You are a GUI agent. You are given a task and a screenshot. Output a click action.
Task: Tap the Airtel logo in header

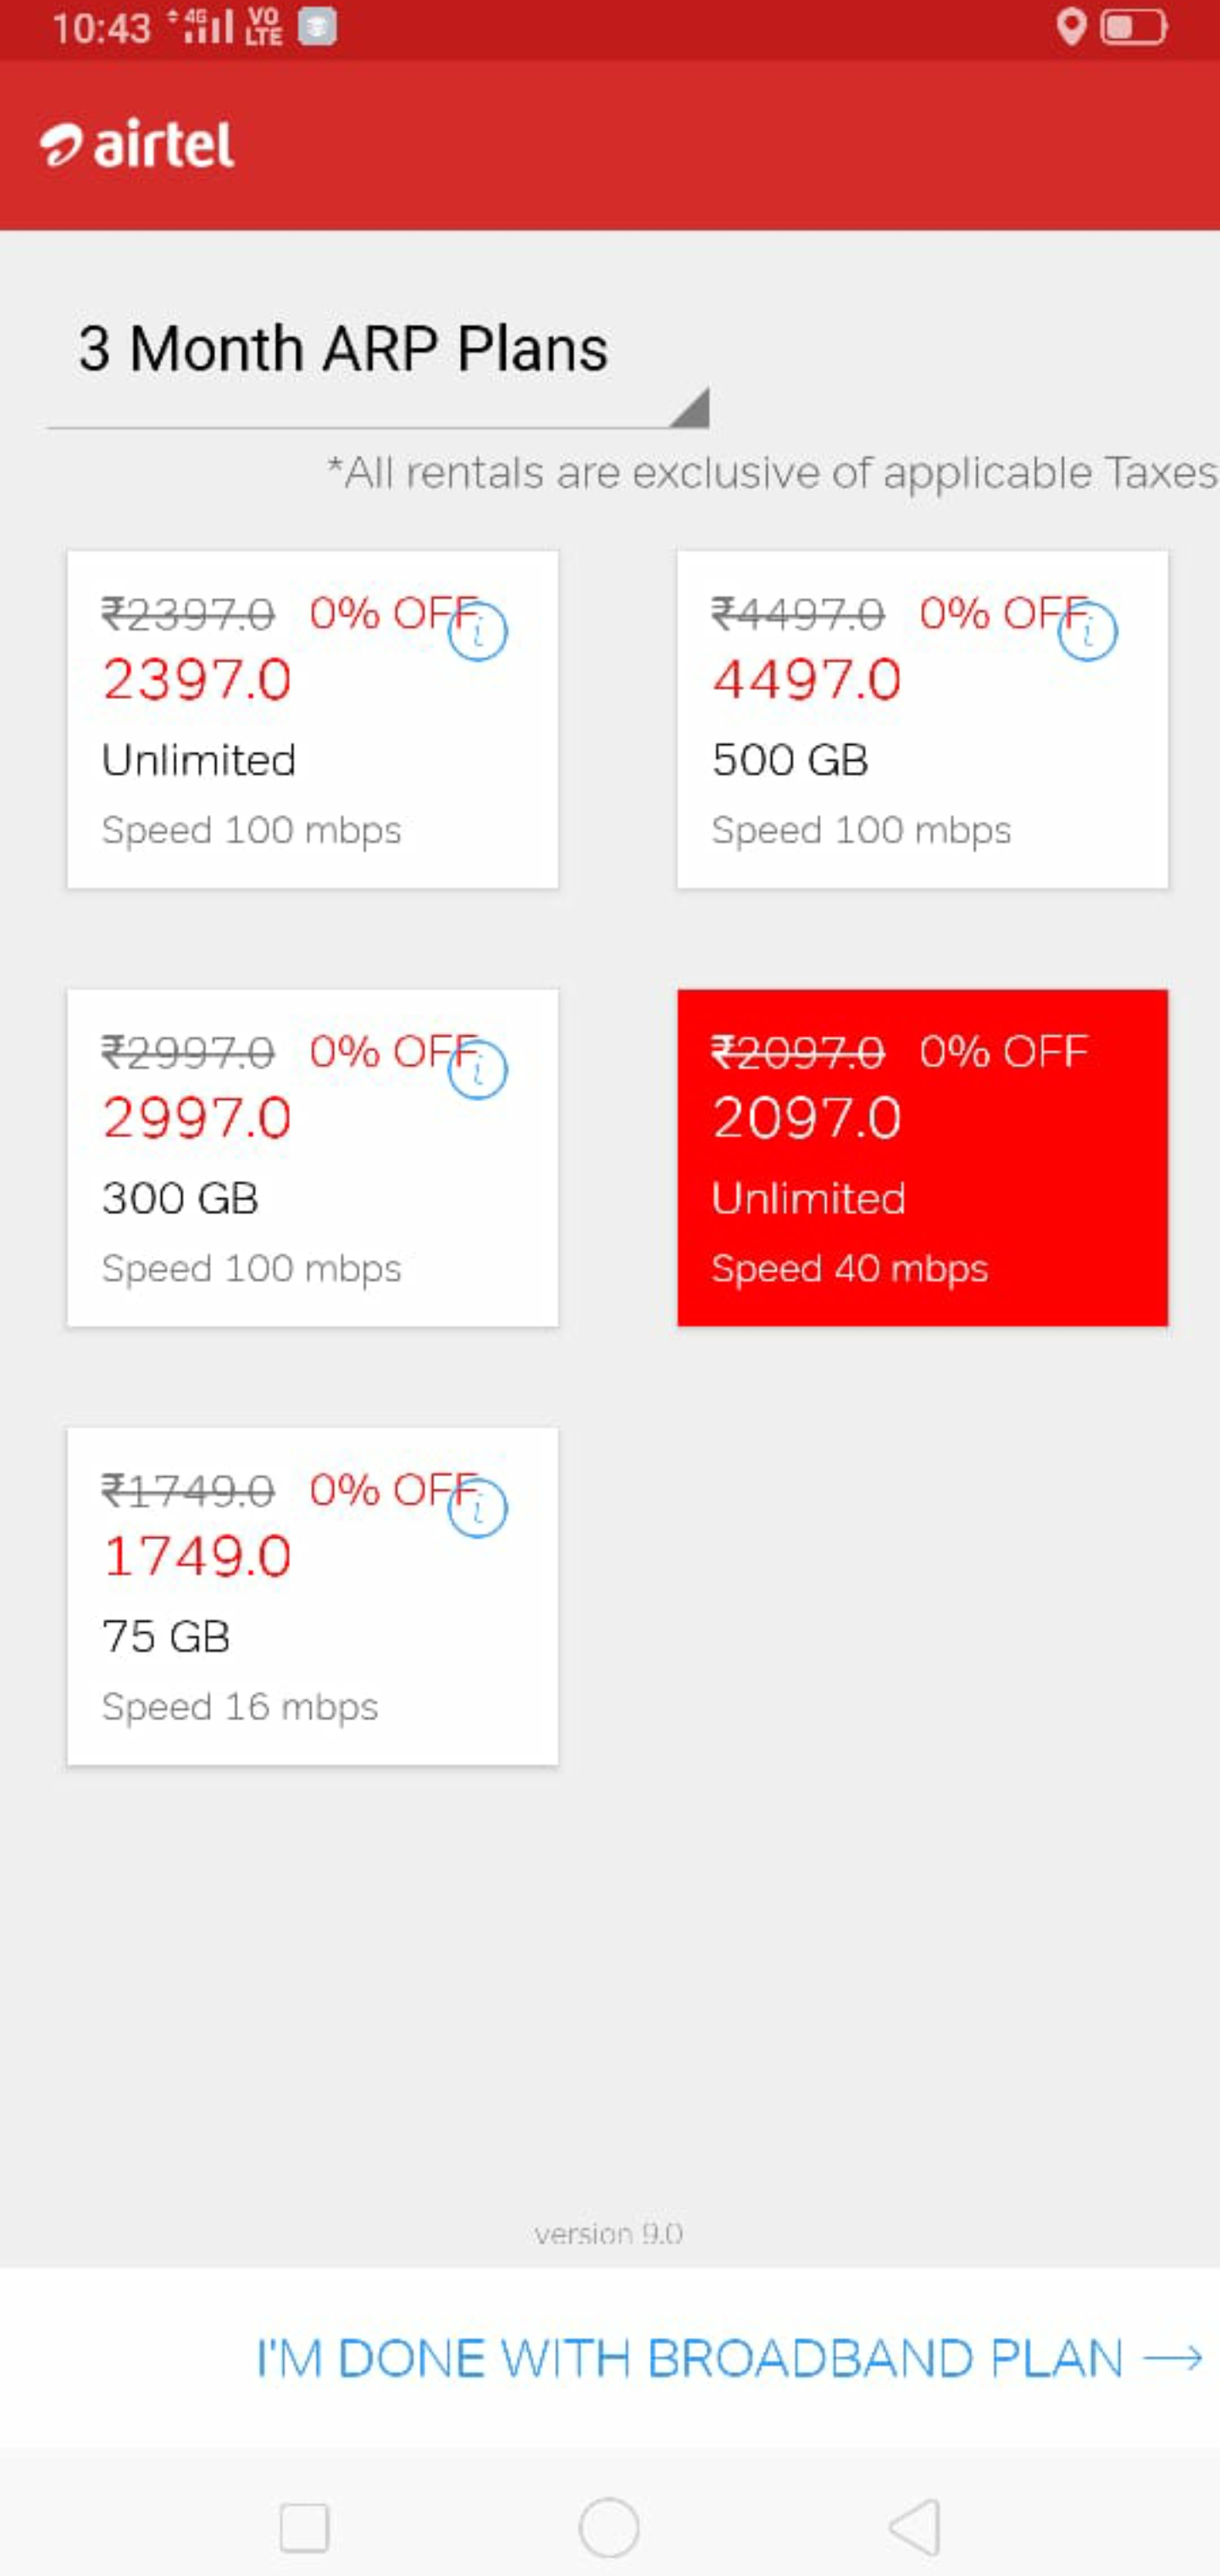138,145
